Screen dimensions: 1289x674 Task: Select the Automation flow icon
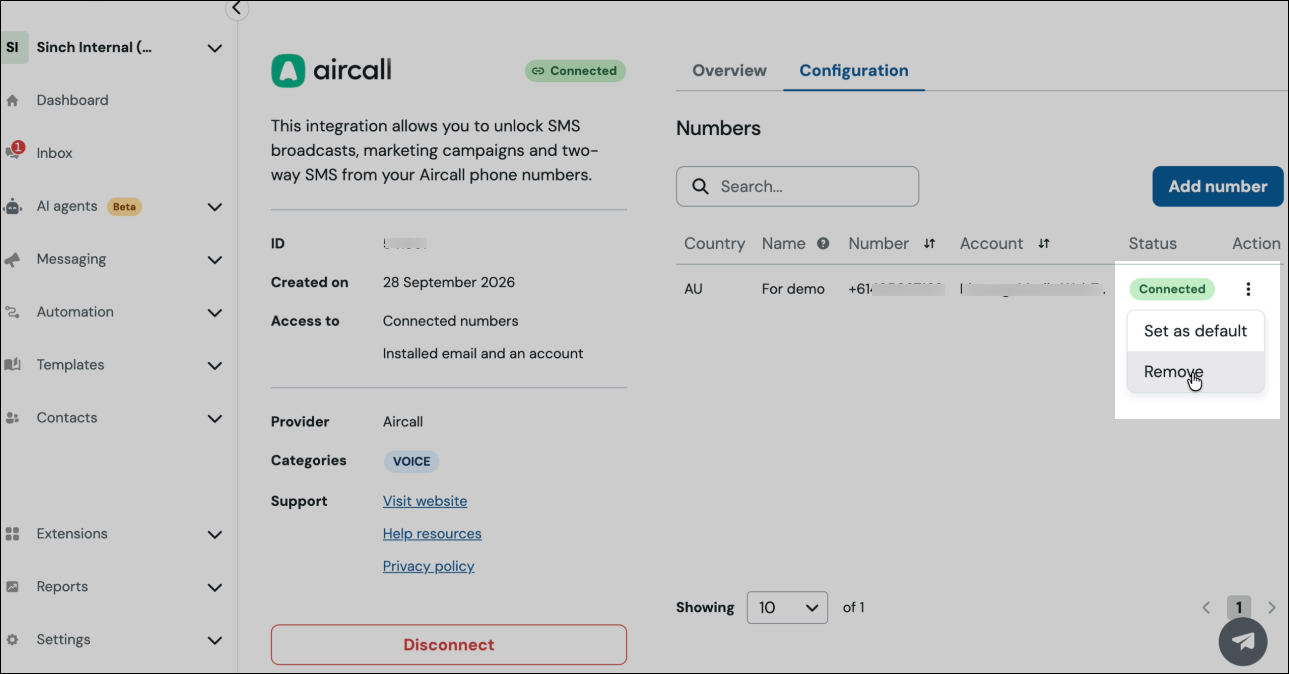[13, 312]
